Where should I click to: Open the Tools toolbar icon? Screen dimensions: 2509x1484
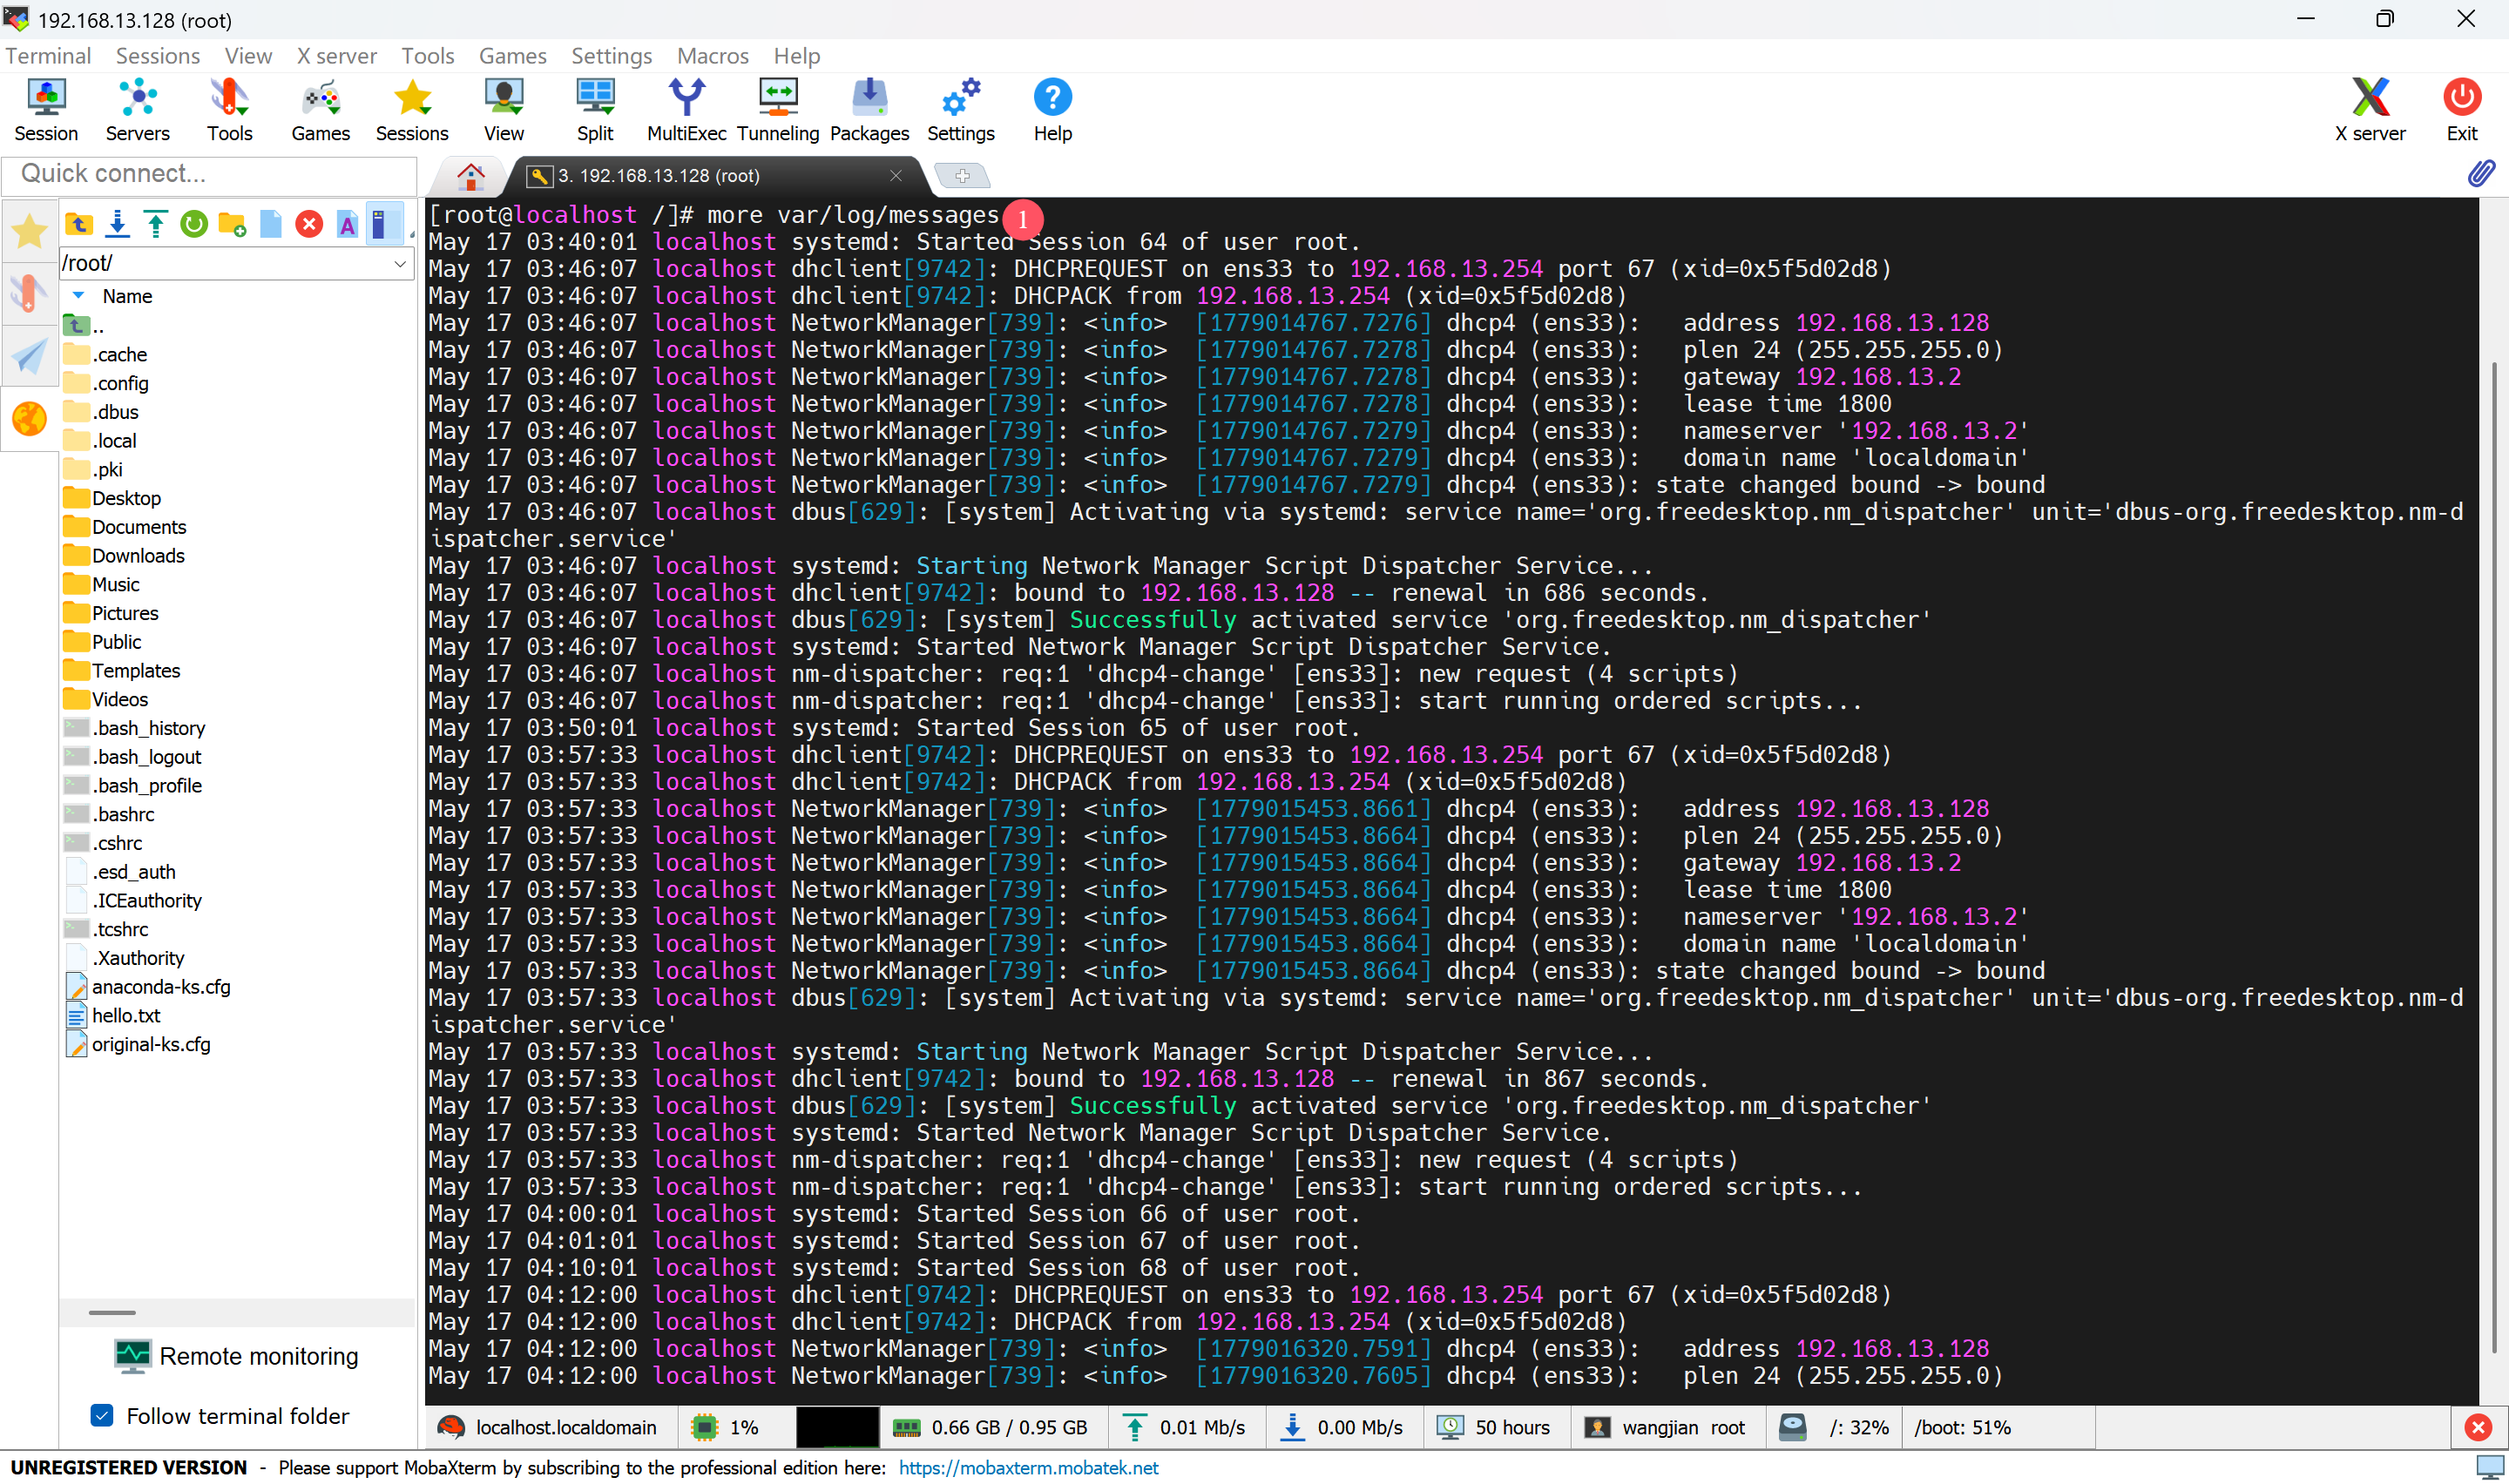tap(229, 110)
